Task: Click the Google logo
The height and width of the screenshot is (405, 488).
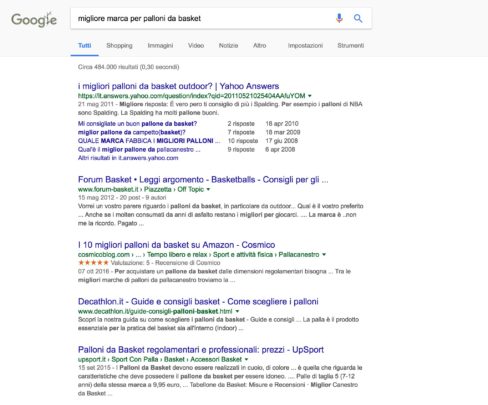Action: 34,20
